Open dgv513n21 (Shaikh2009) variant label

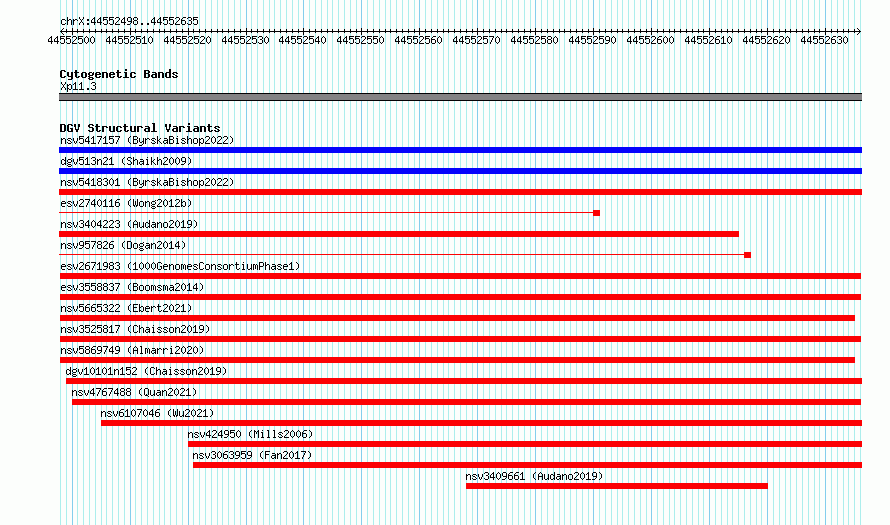[x=126, y=161]
